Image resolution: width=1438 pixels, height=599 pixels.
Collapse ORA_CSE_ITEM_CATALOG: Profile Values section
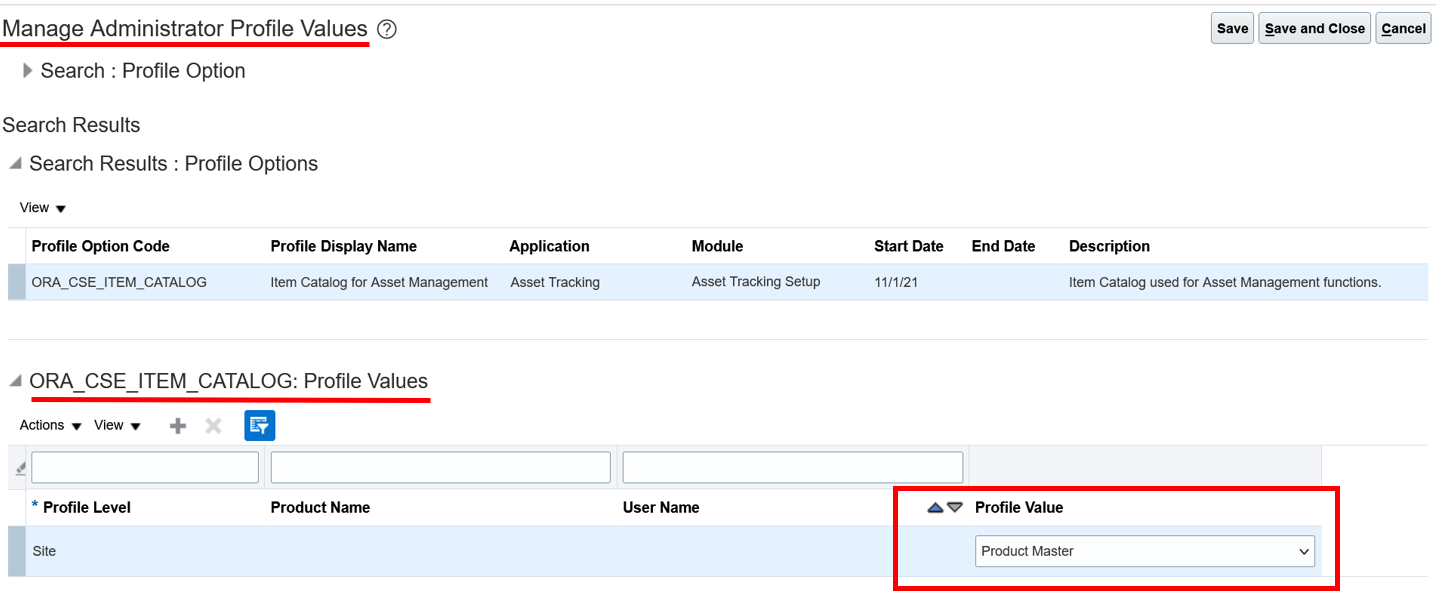click(x=15, y=381)
